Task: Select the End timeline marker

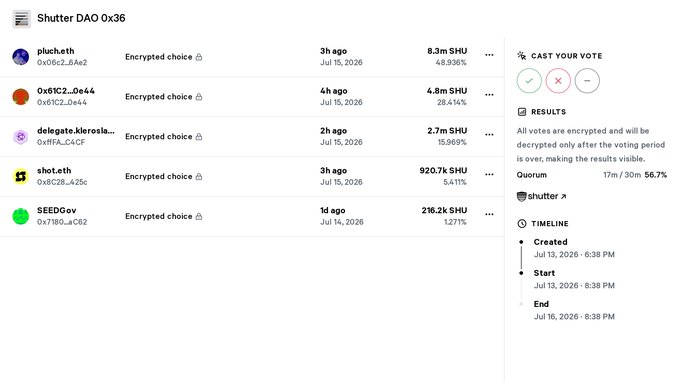Action: point(521,304)
